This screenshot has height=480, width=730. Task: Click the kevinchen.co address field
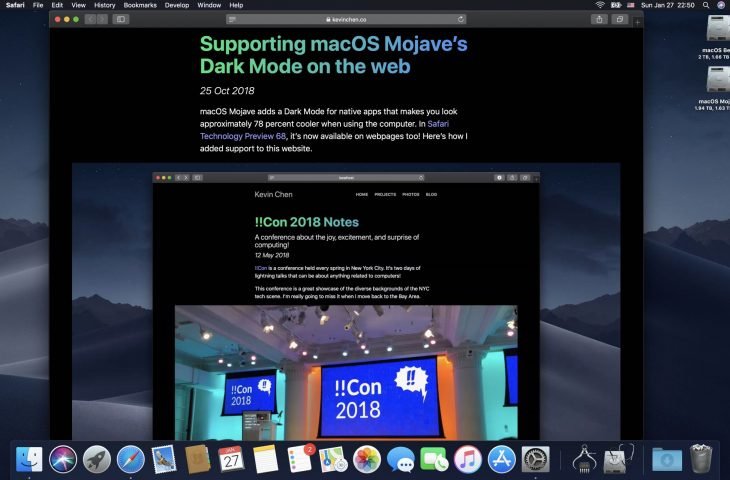point(346,19)
